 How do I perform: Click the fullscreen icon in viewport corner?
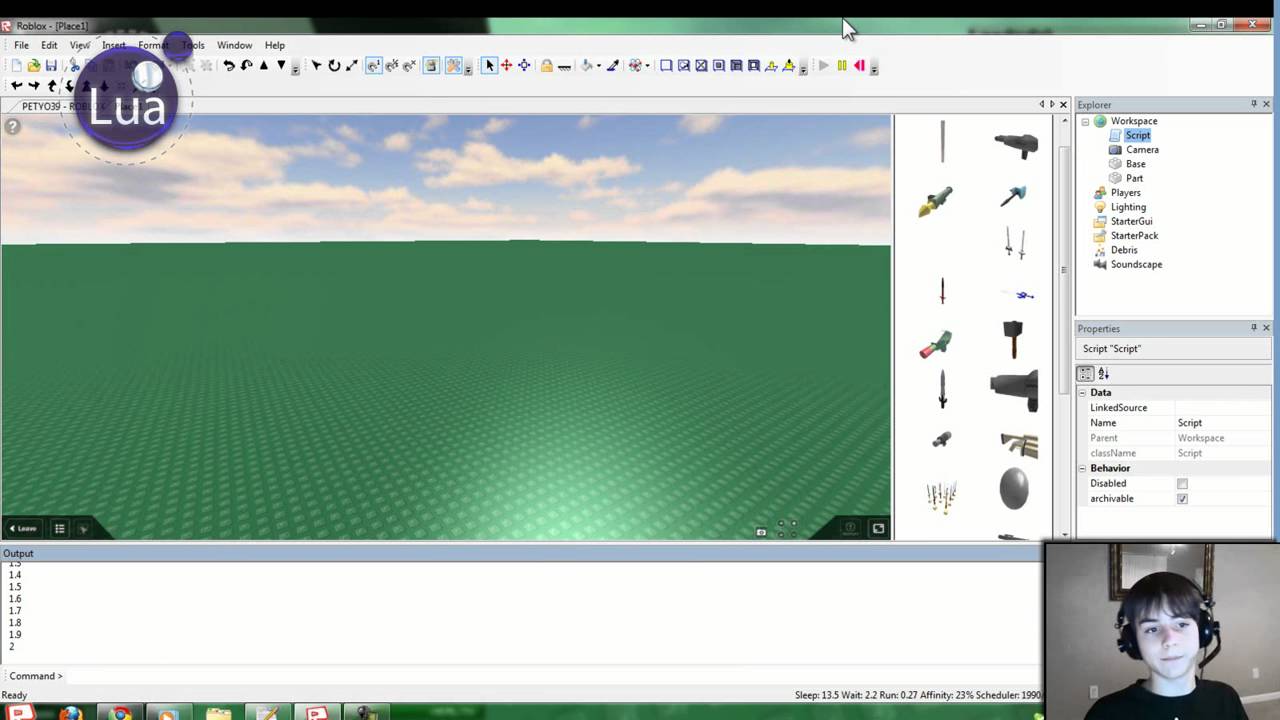click(878, 528)
